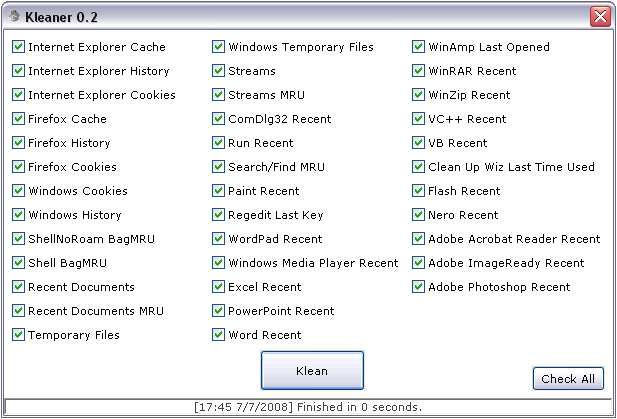Uncheck ComDlg32 Recent

[x=218, y=119]
